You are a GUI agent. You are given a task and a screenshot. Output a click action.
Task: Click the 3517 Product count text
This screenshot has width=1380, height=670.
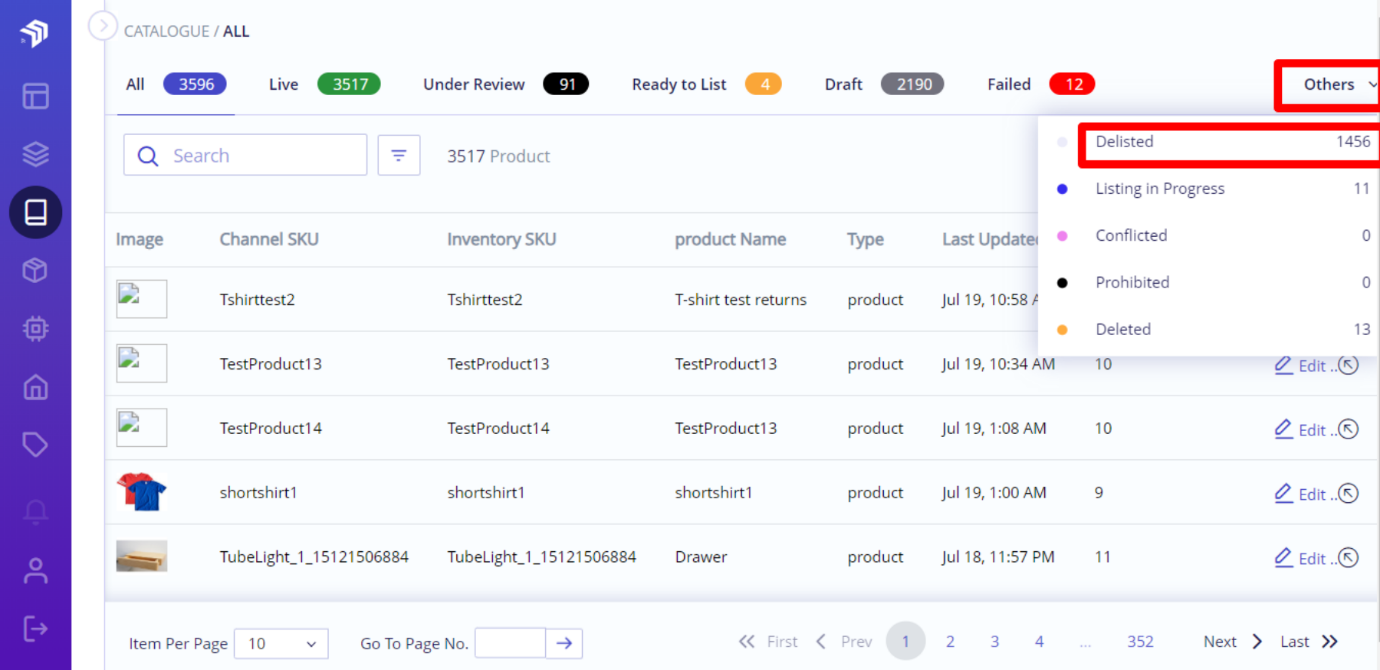(499, 156)
